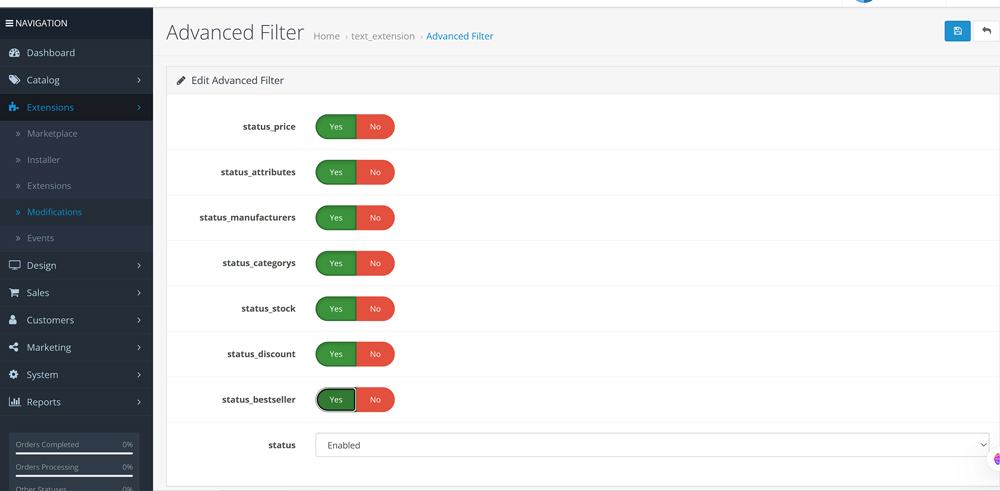Click the Orders Completed progress bar

coord(74,453)
